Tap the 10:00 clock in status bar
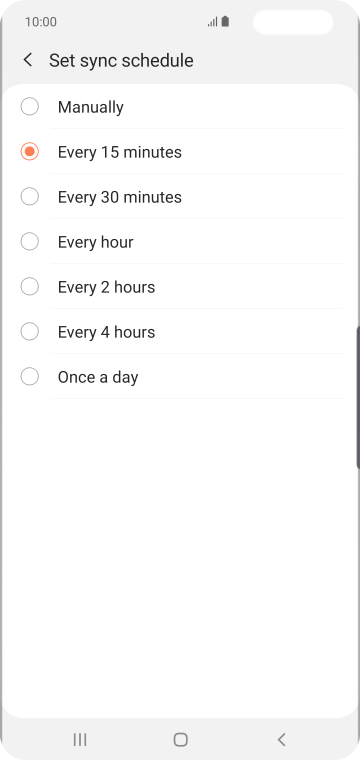This screenshot has height=760, width=360. click(x=41, y=22)
